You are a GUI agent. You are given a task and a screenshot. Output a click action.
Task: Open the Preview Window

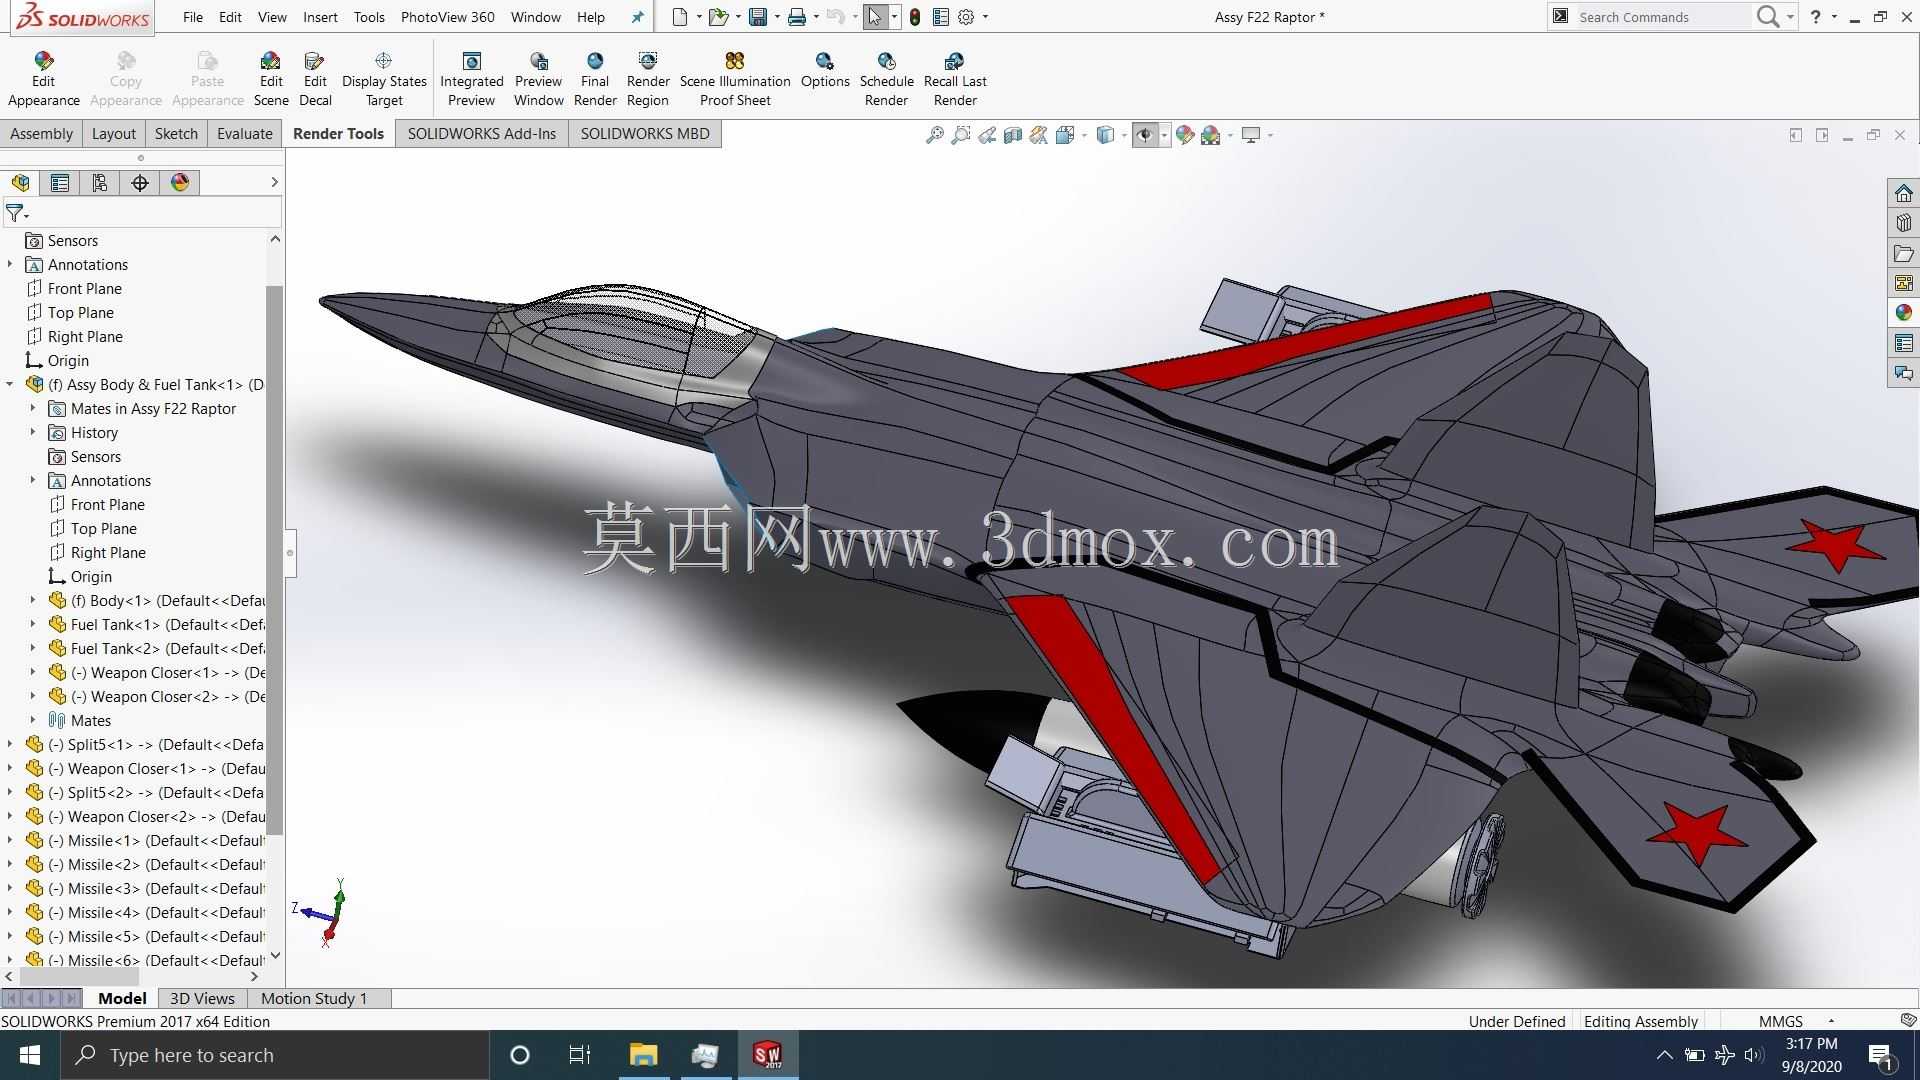[538, 79]
